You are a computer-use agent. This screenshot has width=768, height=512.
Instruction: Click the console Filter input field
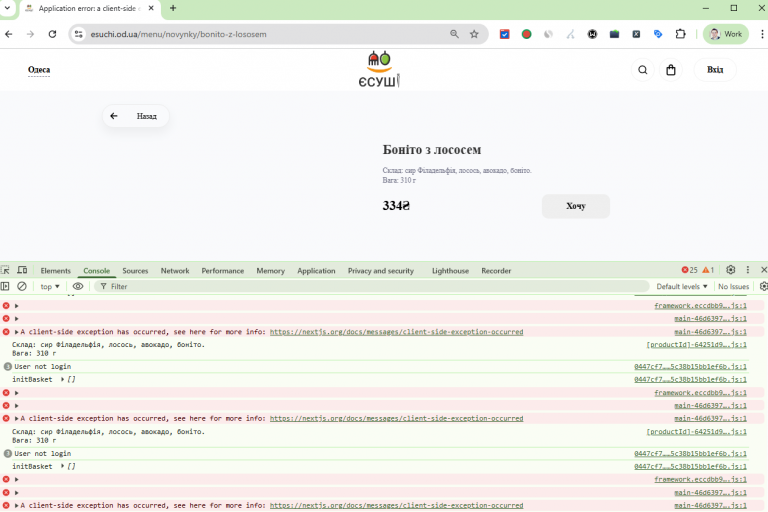point(372,287)
